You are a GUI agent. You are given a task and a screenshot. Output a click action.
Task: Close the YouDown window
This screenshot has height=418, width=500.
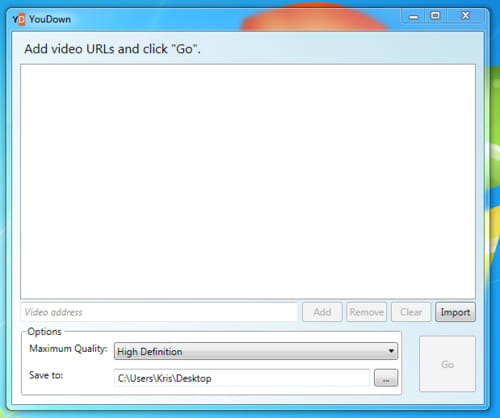(x=465, y=16)
